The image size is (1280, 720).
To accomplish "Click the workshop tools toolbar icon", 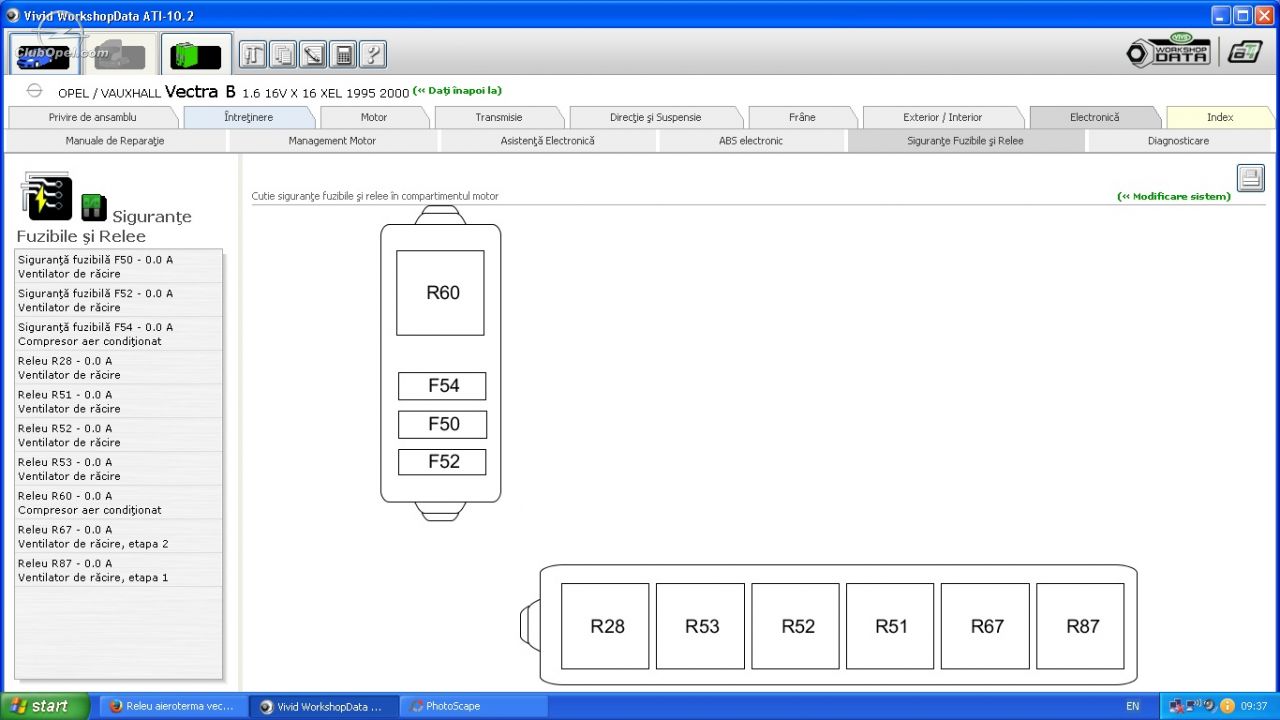I will [253, 55].
